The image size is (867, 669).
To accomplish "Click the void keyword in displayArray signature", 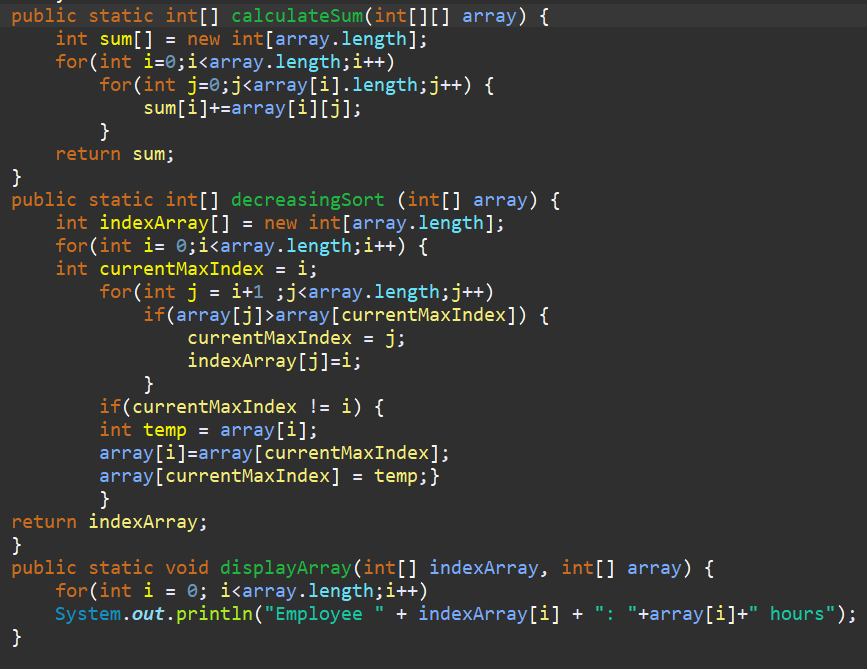I will [186, 567].
